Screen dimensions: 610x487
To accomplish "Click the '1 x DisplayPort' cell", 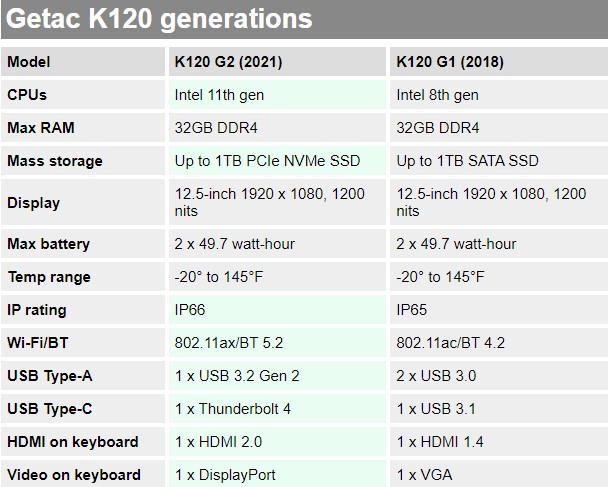I will tap(225, 475).
